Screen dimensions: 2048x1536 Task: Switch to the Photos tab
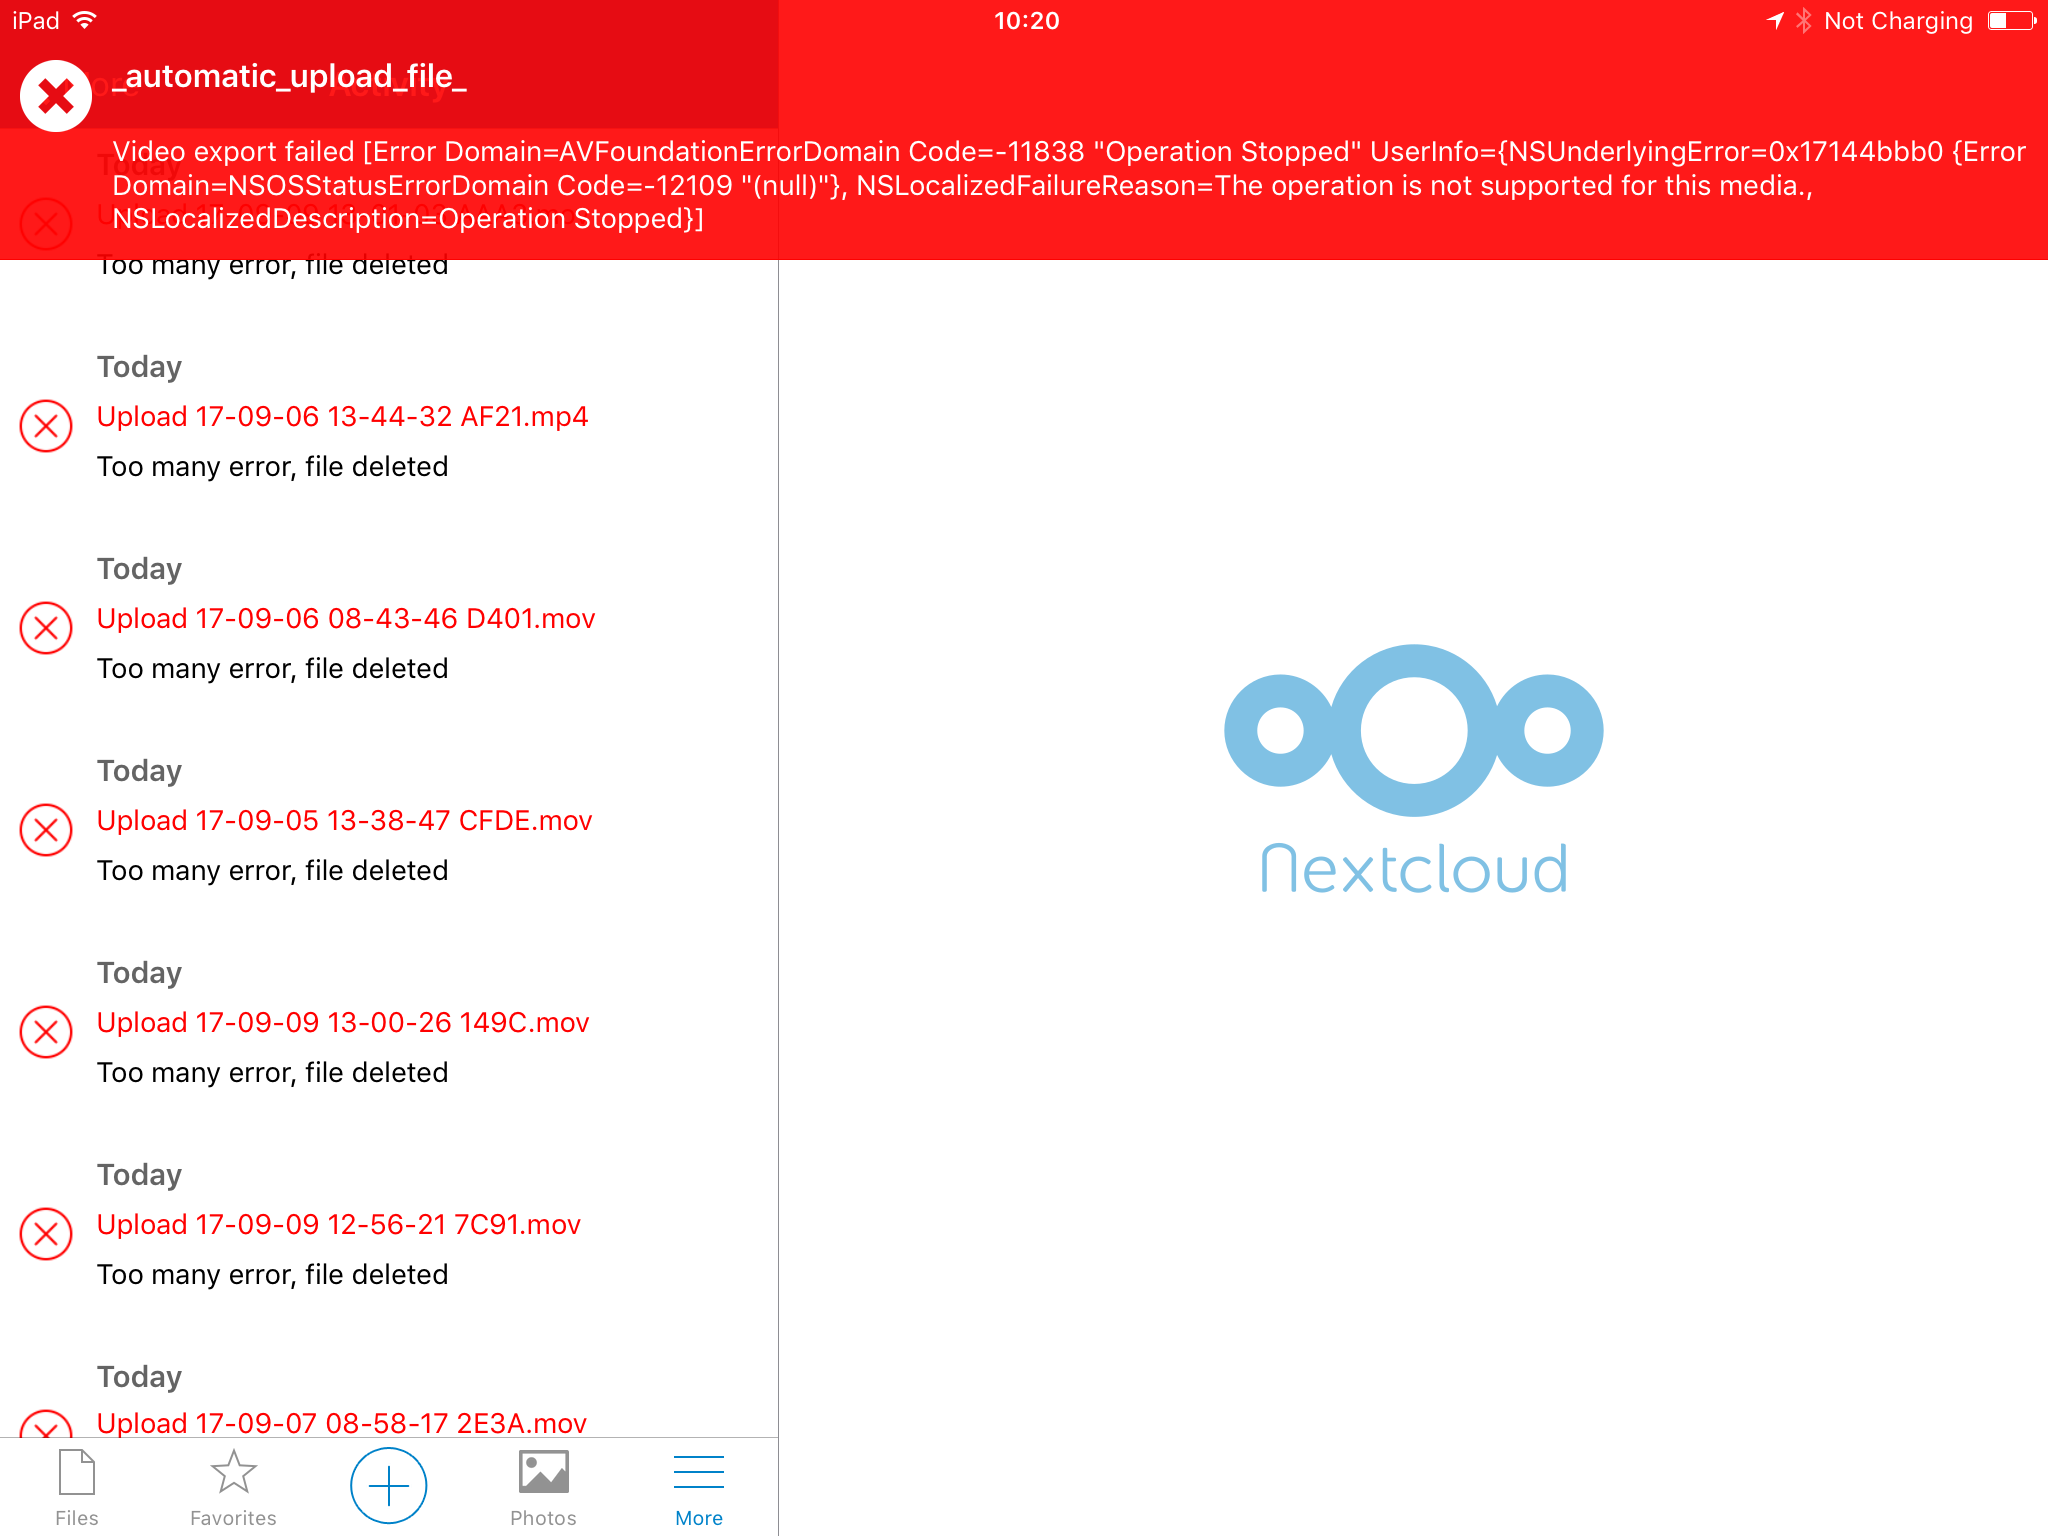pyautogui.click(x=543, y=1487)
